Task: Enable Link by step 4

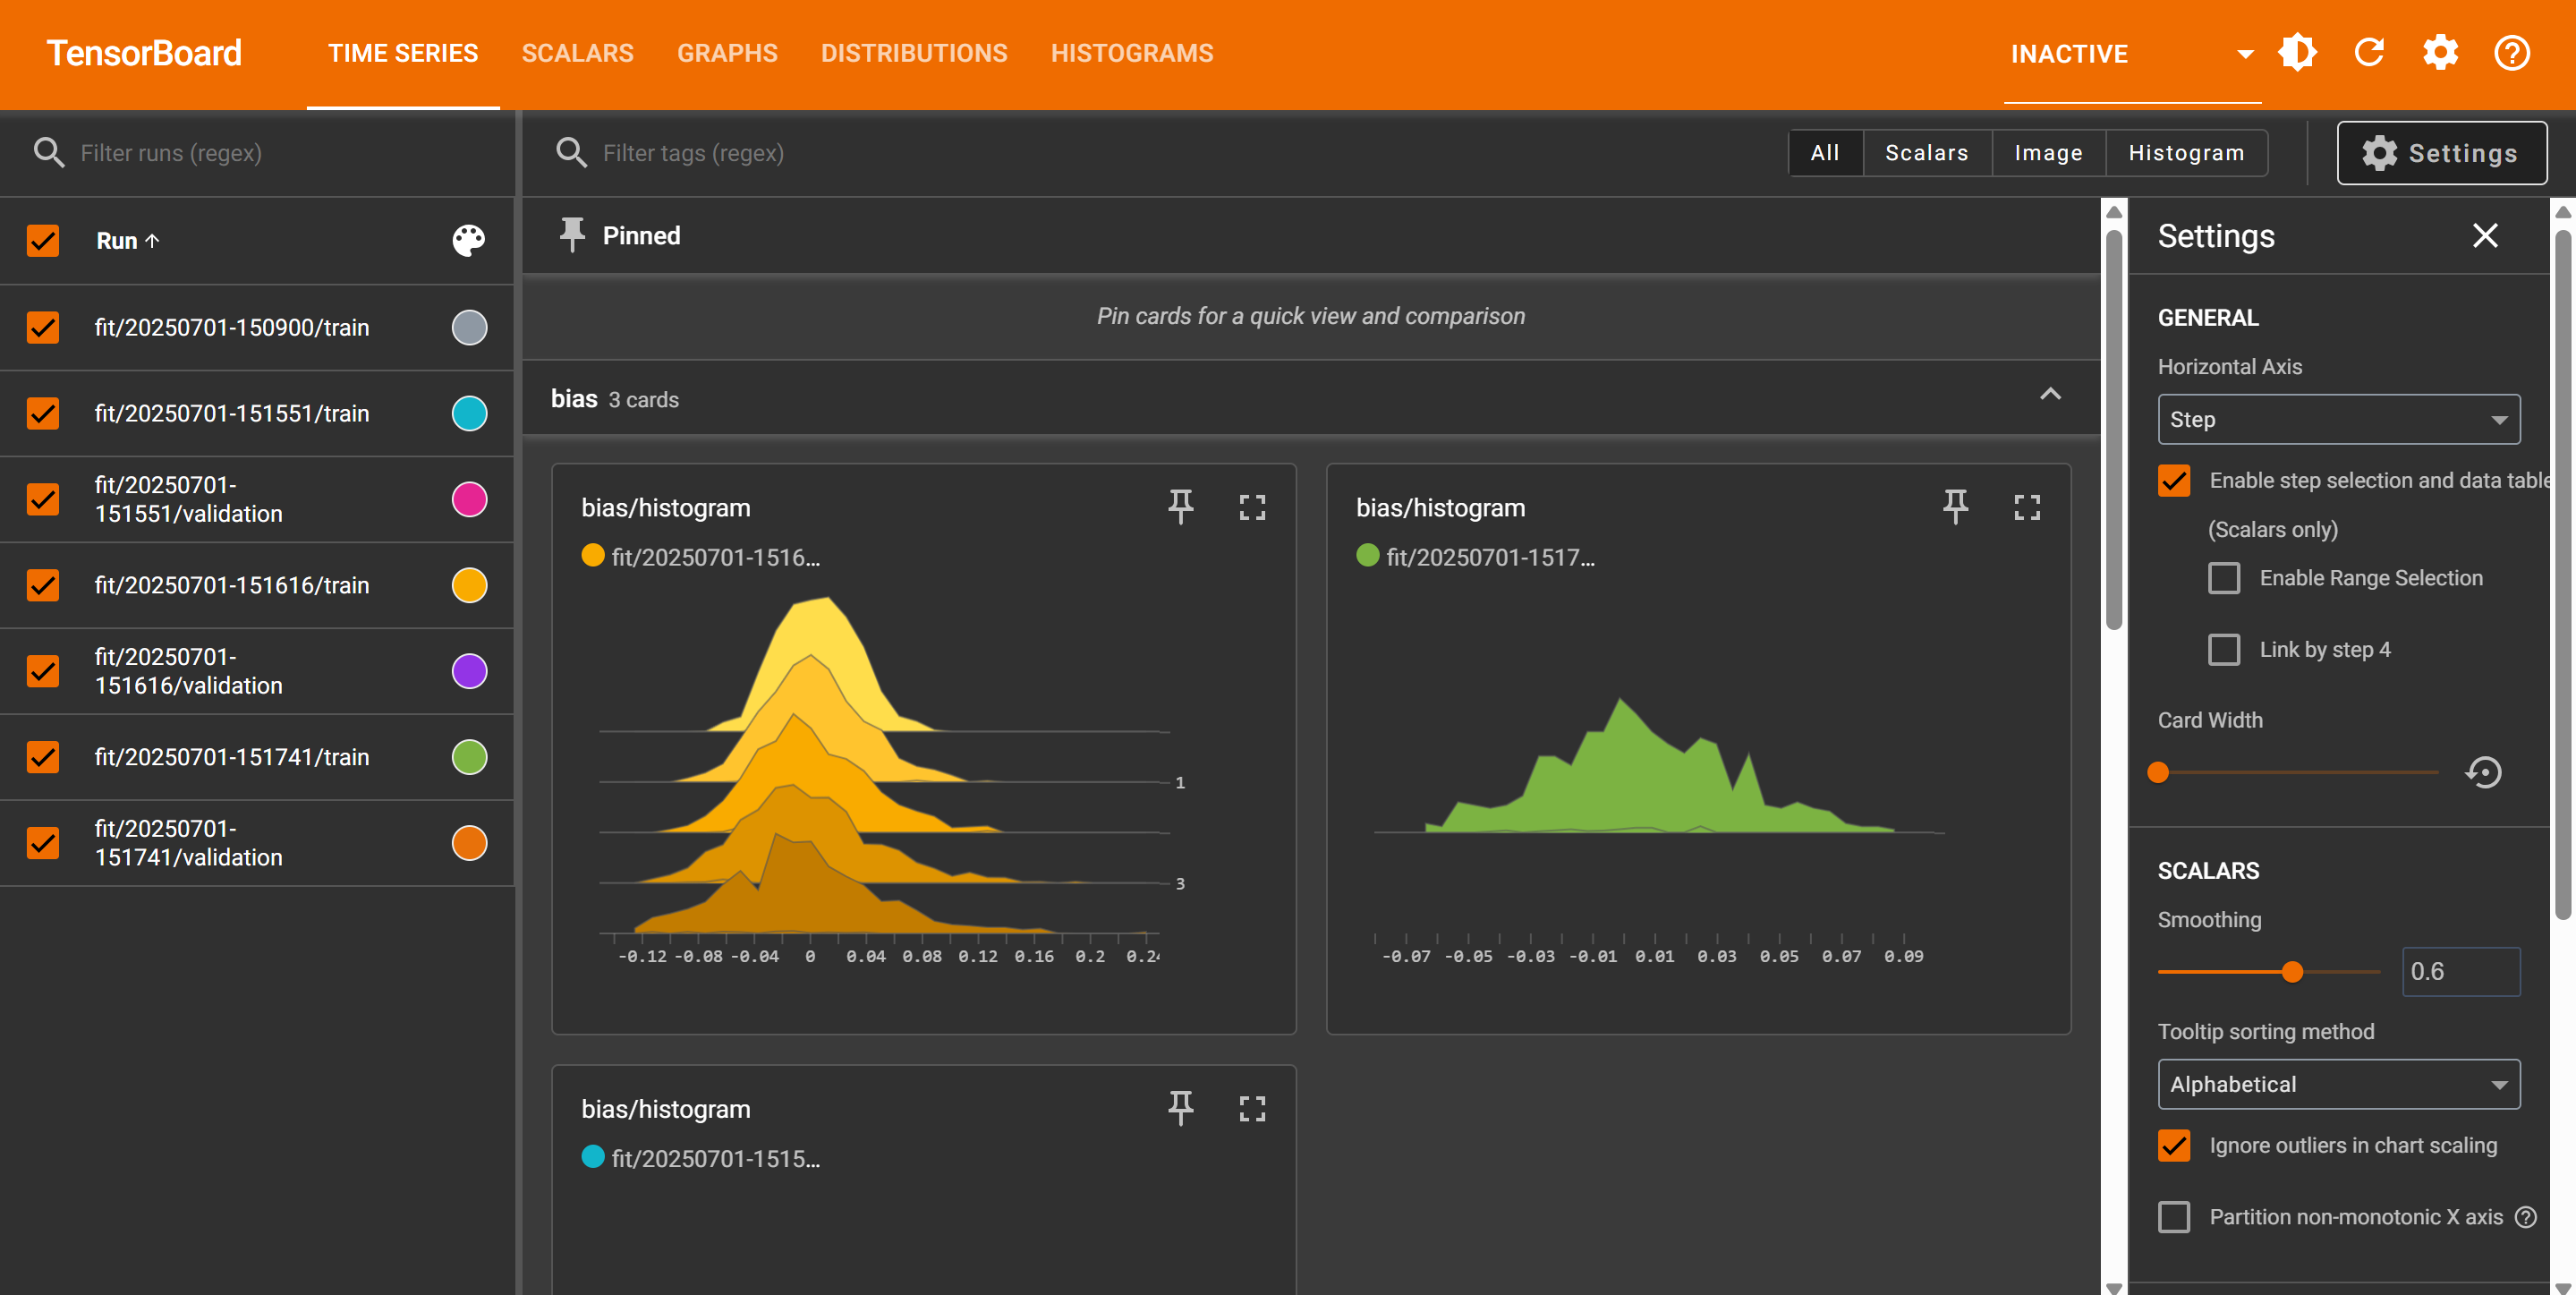Action: 2224,650
